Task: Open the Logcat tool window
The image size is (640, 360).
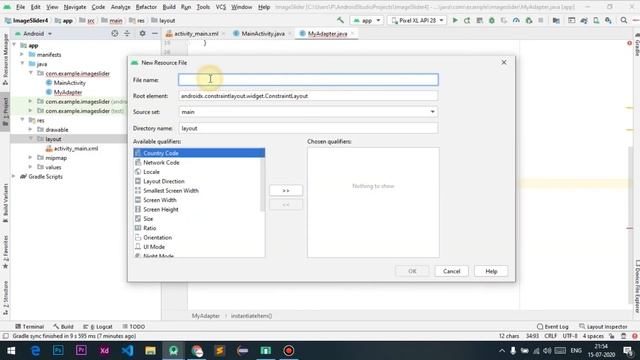Action: click(98, 327)
